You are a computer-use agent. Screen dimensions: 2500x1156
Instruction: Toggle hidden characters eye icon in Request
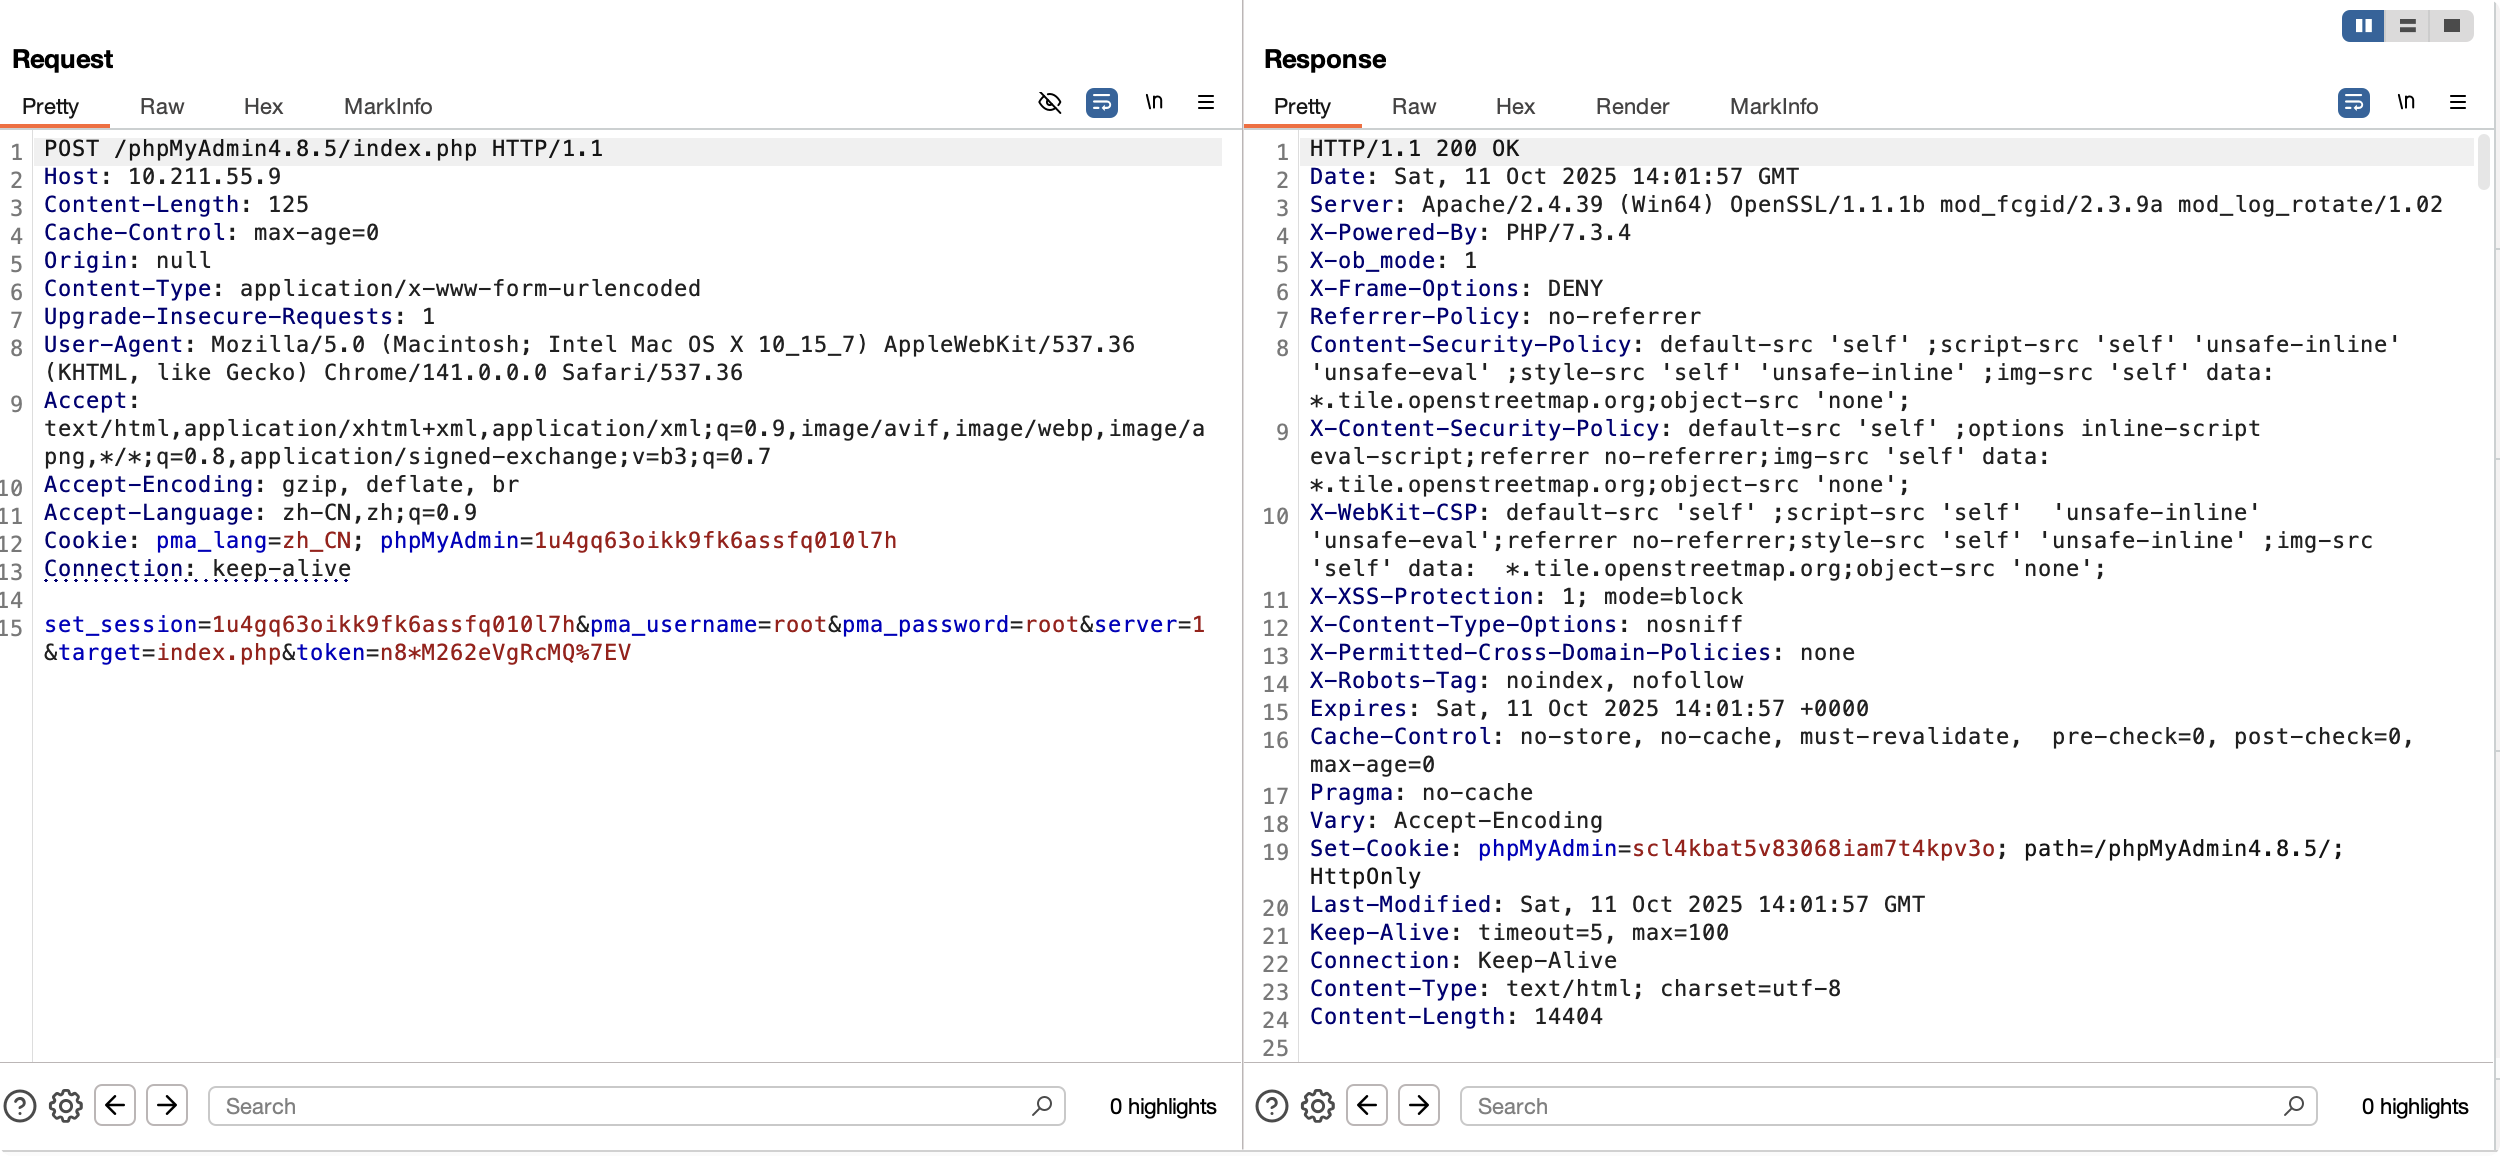[x=1049, y=103]
